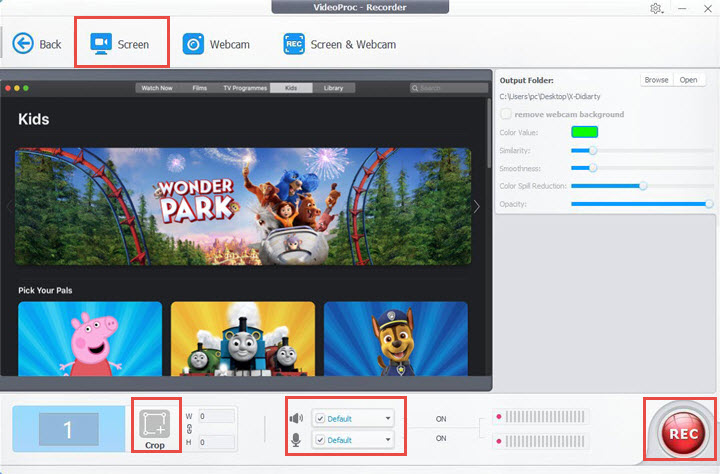Open the output folder
This screenshot has width=720, height=474.
(688, 80)
